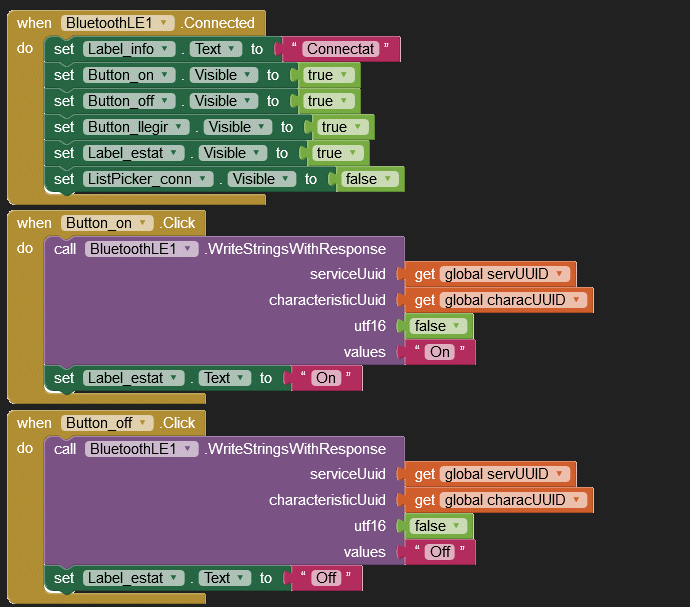Toggle the true value for Button_llegir Visible
The height and width of the screenshot is (607, 690).
coord(338,127)
